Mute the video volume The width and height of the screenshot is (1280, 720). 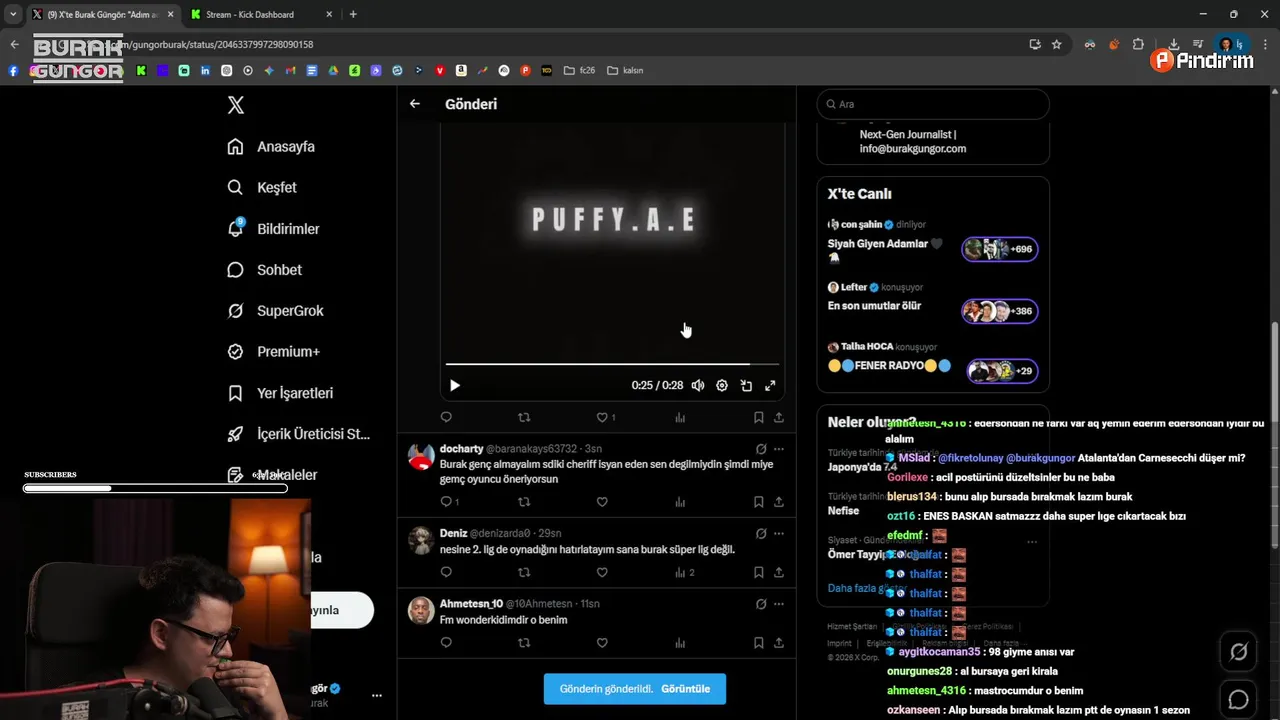[698, 386]
